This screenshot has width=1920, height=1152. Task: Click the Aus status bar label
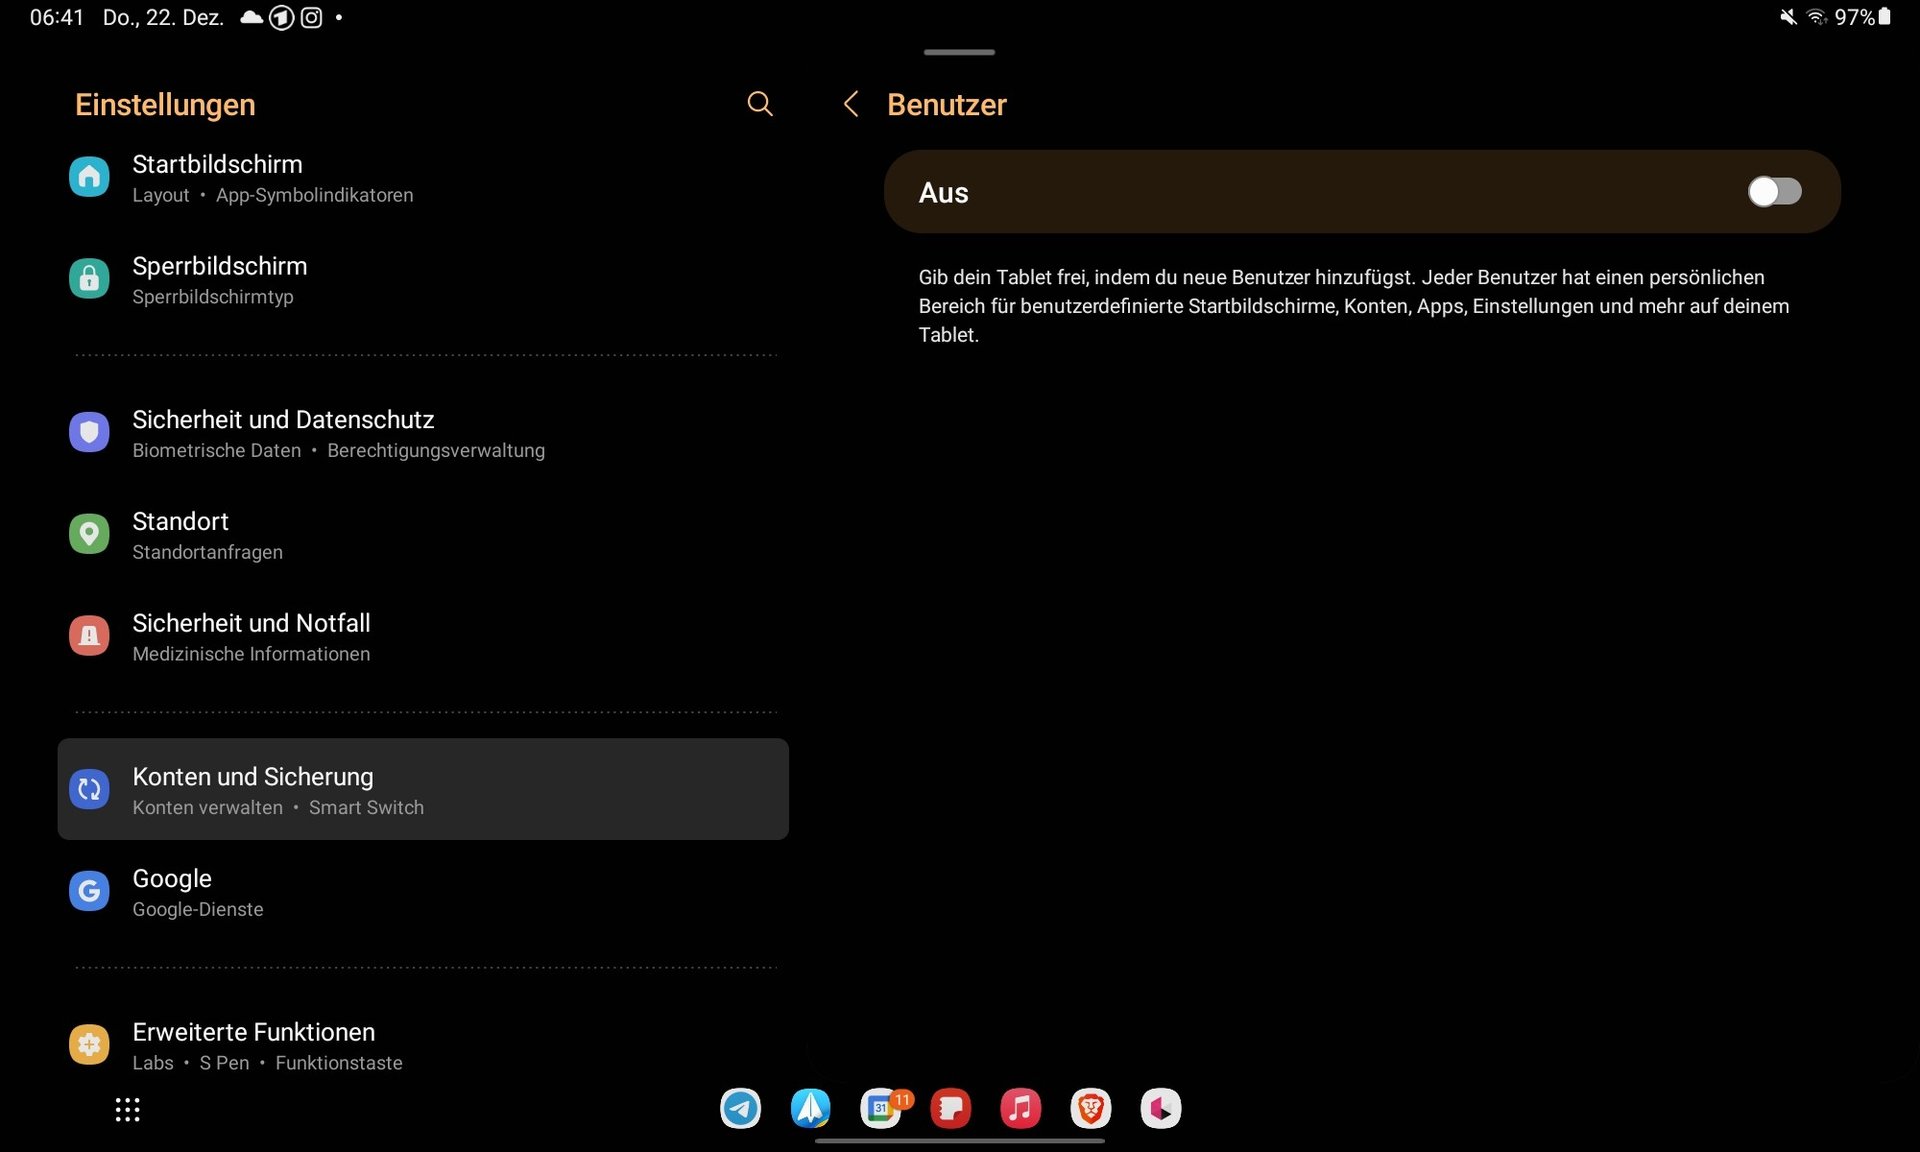[943, 193]
